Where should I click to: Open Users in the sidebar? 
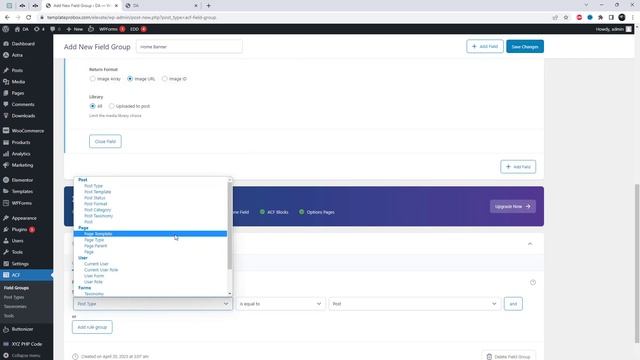tap(17, 241)
